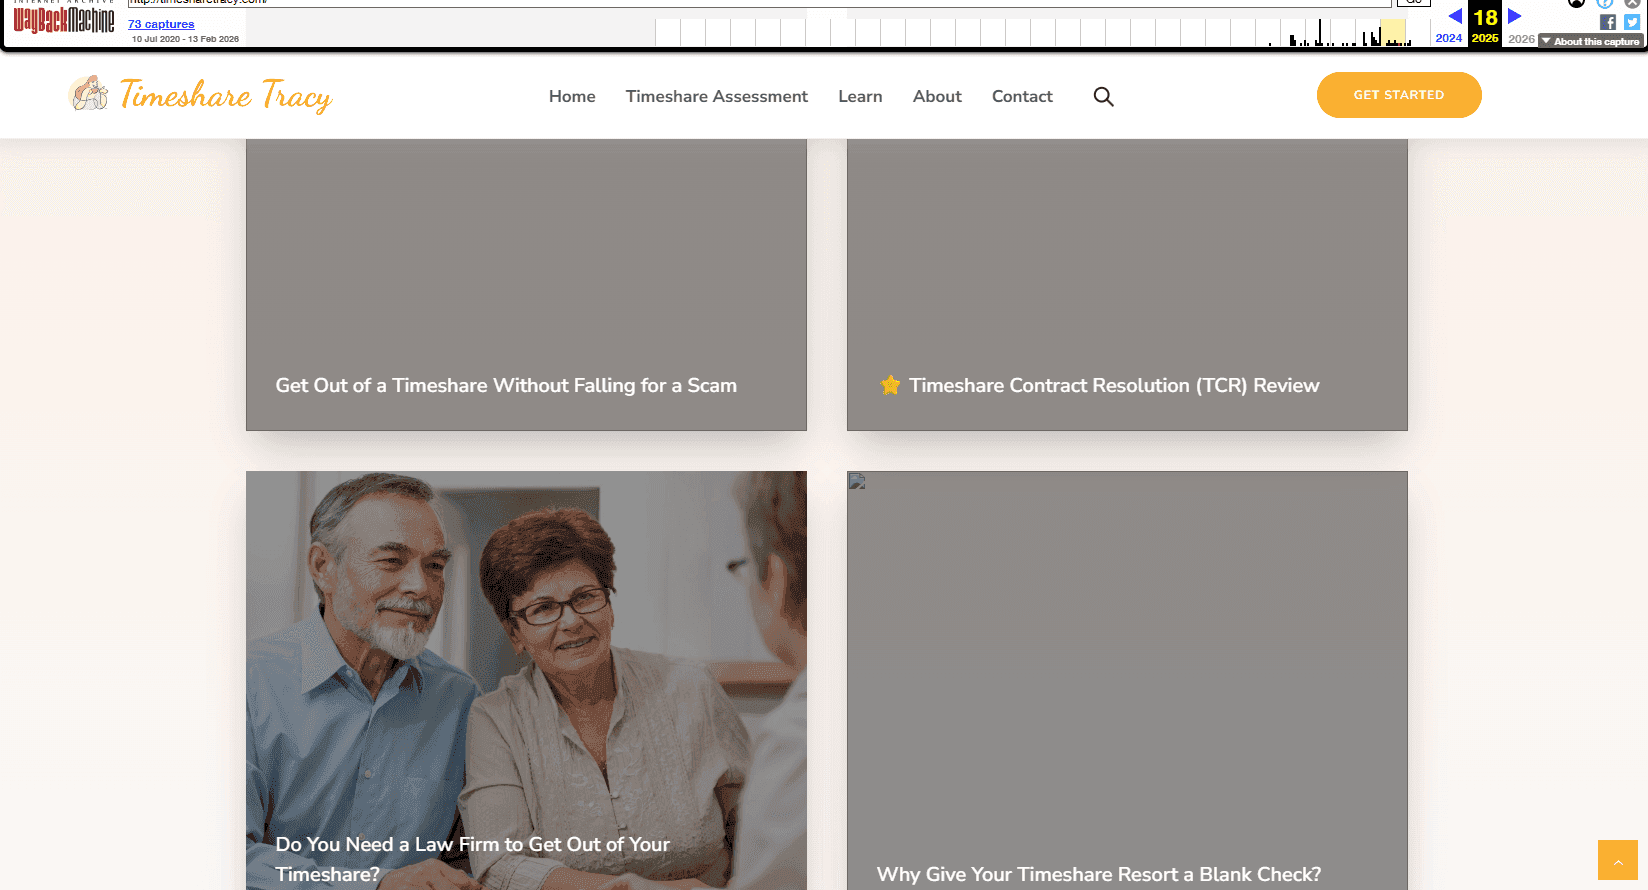Expand About this capture dropdown
The height and width of the screenshot is (890, 1648).
coord(1591,41)
